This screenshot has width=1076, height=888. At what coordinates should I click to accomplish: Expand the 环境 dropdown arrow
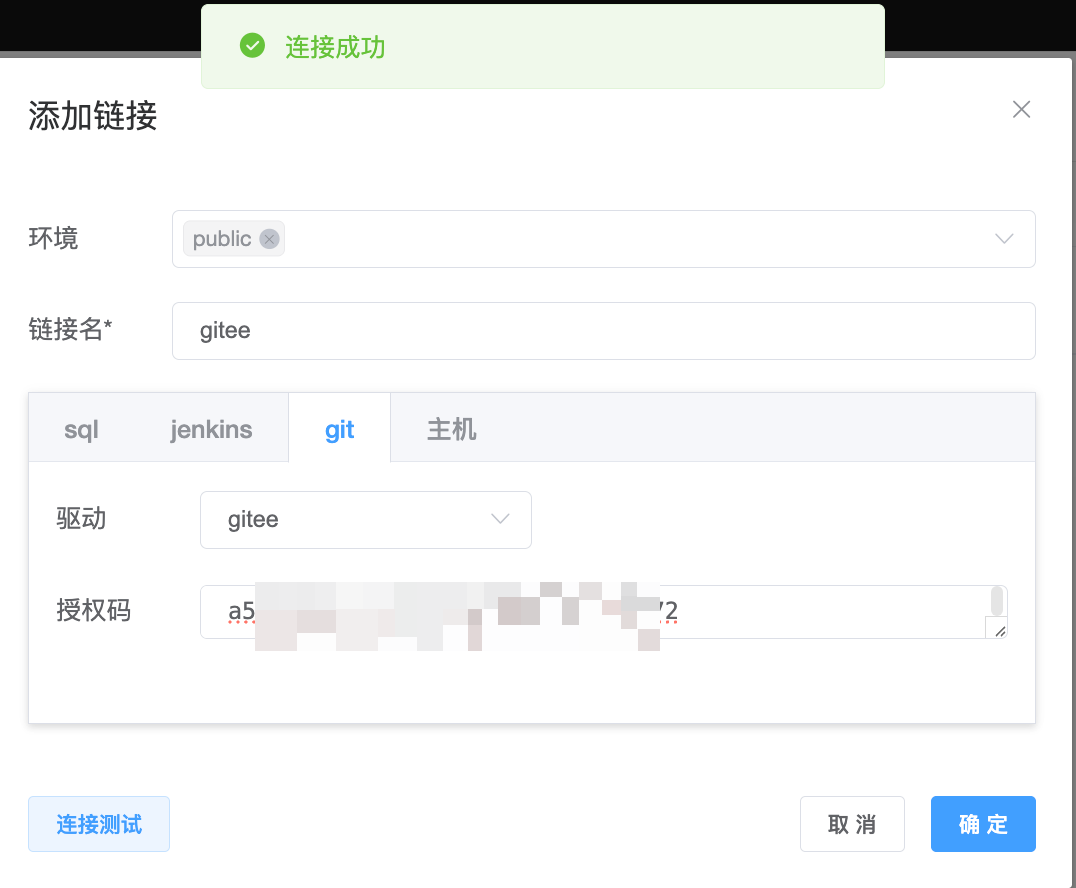1004,239
